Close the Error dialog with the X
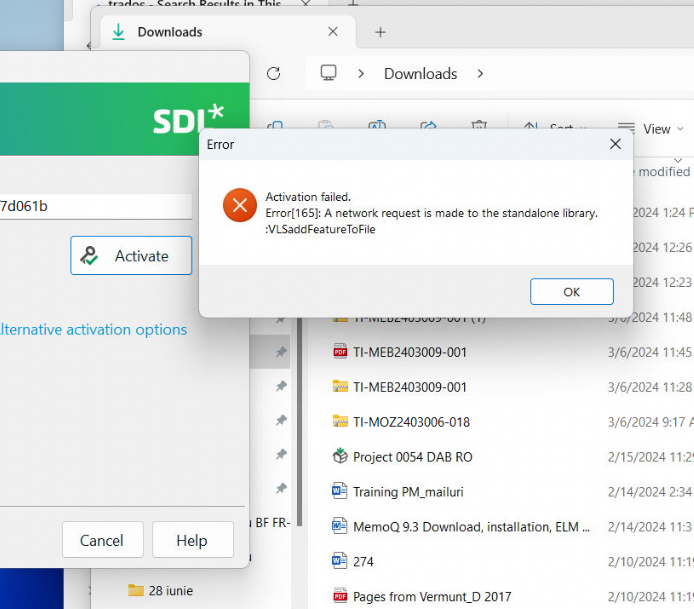The height and width of the screenshot is (609, 694). (615, 144)
